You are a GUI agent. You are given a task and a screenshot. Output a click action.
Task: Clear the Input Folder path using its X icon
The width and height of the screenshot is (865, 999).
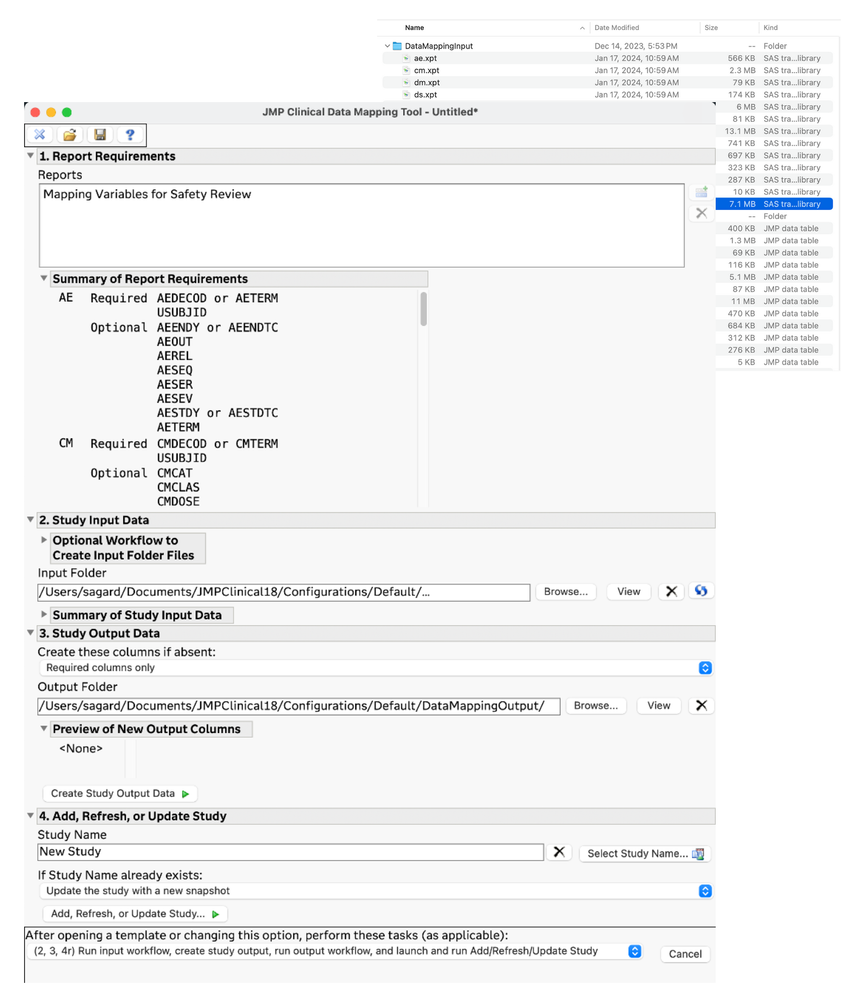coord(671,591)
